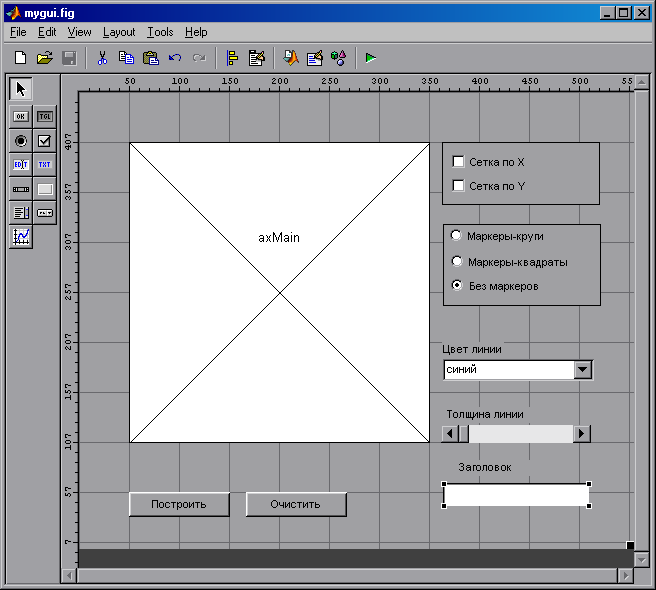Pick the Edit Text palette tool
Viewport: 656px width, 590px height.
pyautogui.click(x=21, y=164)
